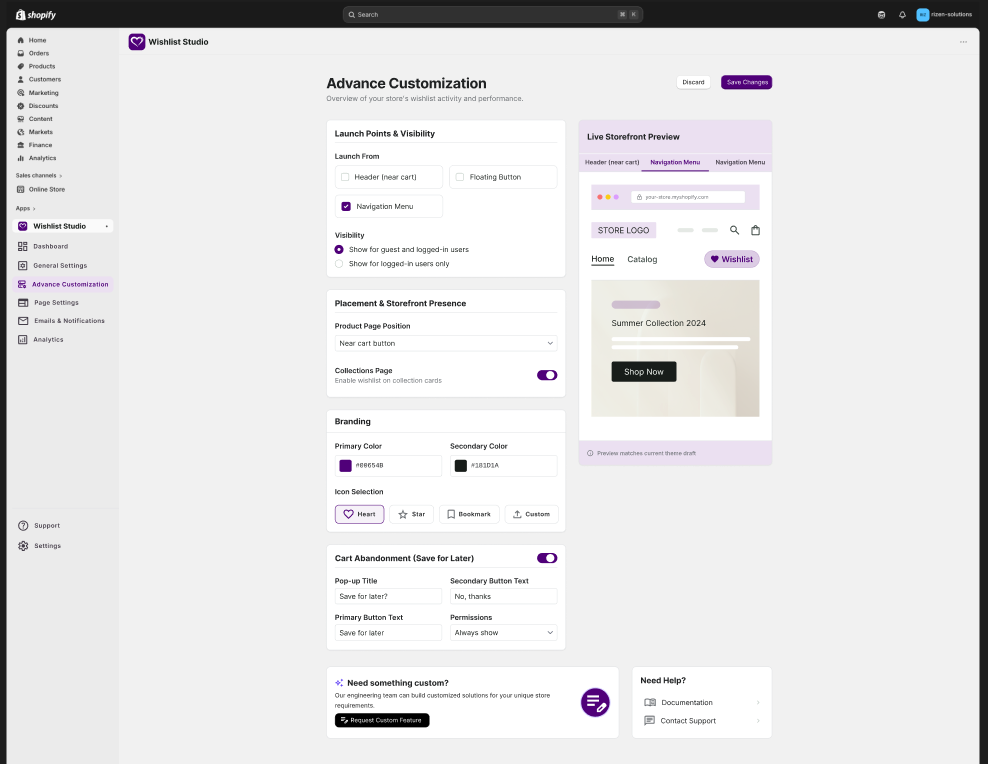The width and height of the screenshot is (988, 764).
Task: Select Show for logged-in users only
Action: coord(339,264)
